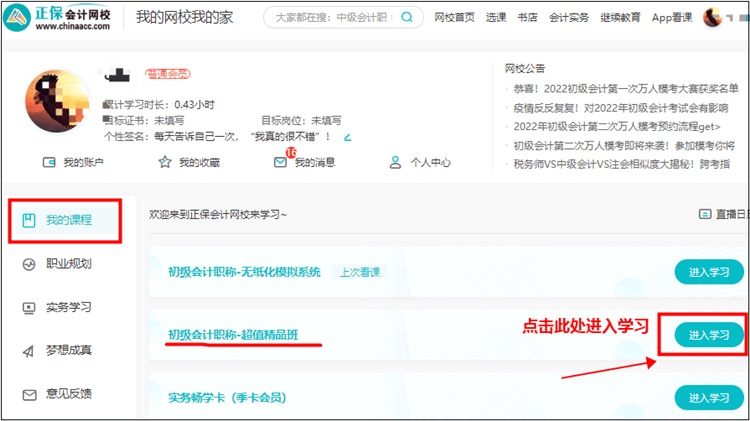Click the 意见反馈 envelope icon
Image resolution: width=750 pixels, height=421 pixels.
[x=30, y=395]
